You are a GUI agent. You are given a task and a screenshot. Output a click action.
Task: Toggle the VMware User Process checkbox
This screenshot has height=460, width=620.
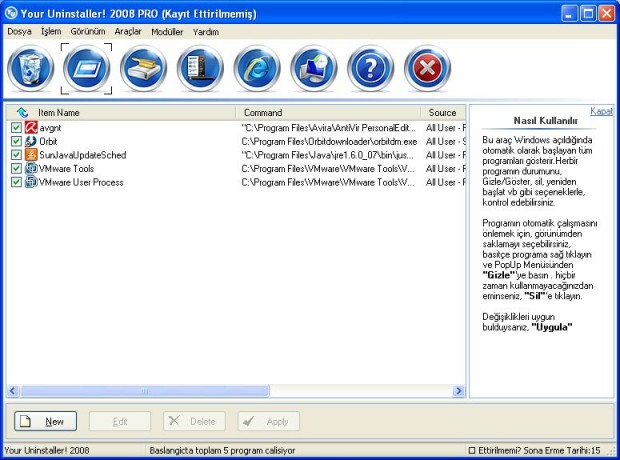[x=16, y=182]
